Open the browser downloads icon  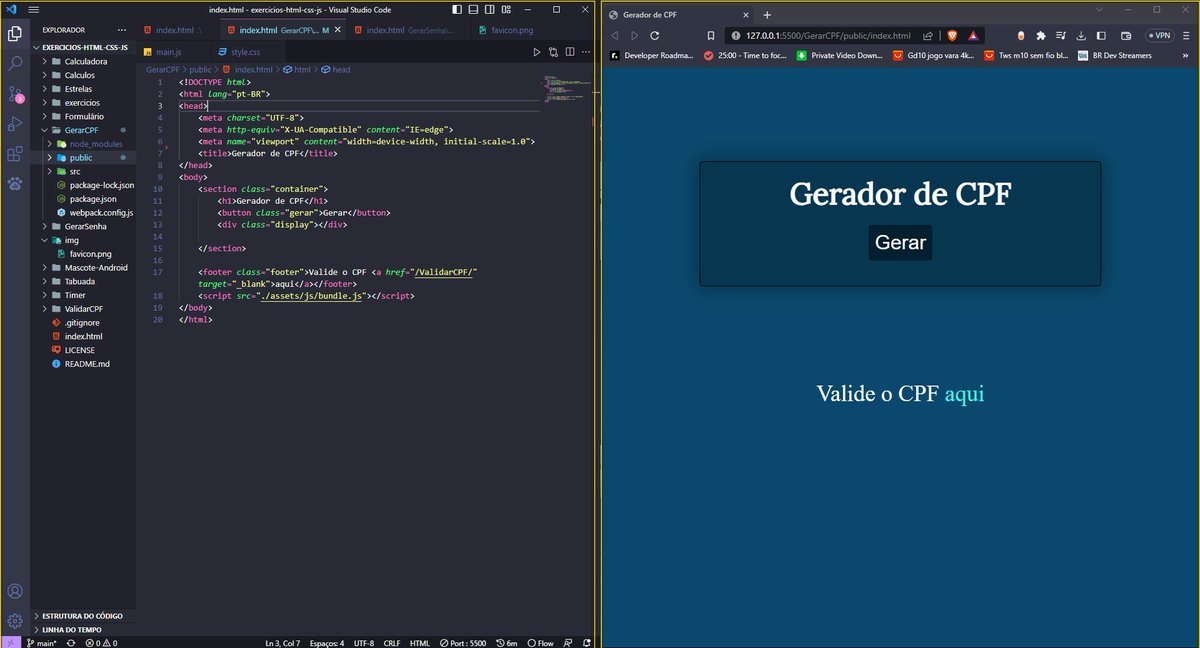pos(1081,35)
